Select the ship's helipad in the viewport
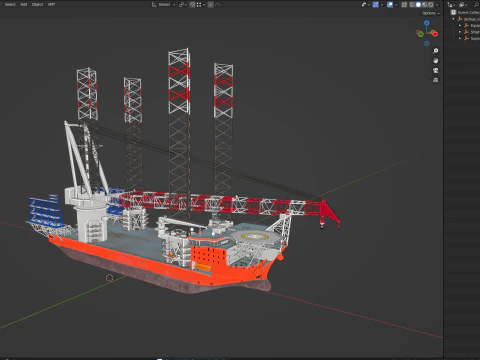 [254, 236]
